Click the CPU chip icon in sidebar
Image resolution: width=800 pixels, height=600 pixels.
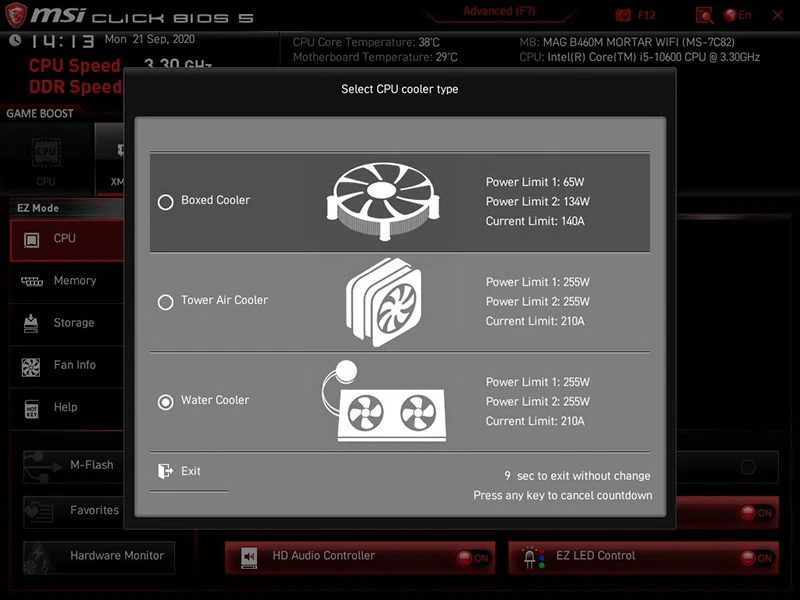tap(32, 239)
